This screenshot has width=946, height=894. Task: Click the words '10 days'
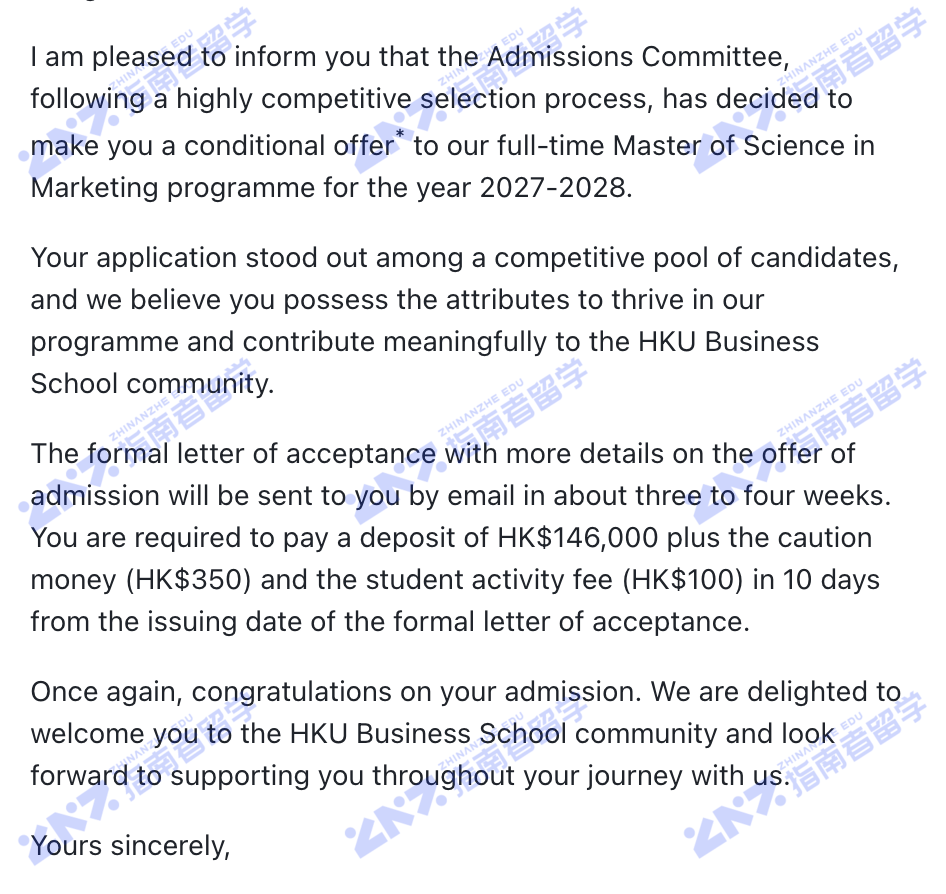click(x=831, y=580)
